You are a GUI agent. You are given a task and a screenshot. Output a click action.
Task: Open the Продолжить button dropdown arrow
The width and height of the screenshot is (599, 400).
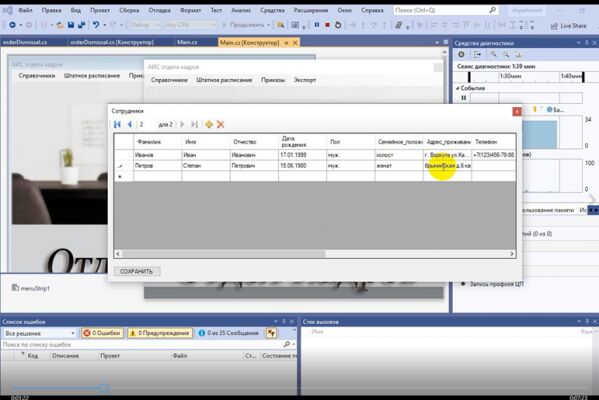point(269,25)
